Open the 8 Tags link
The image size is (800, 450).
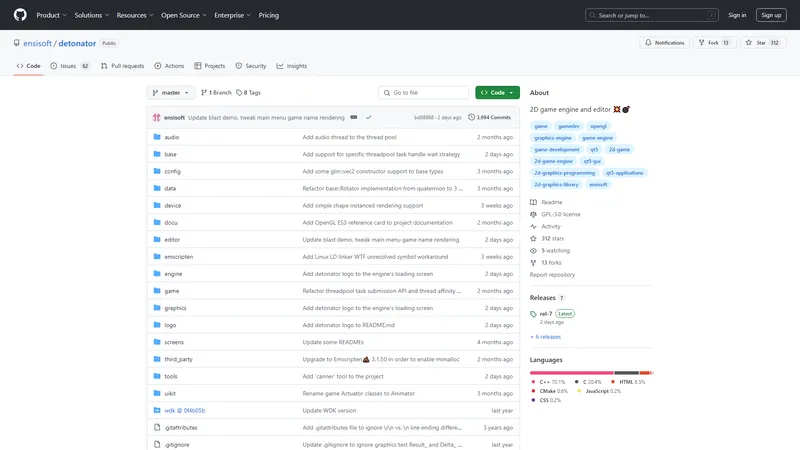(248, 92)
